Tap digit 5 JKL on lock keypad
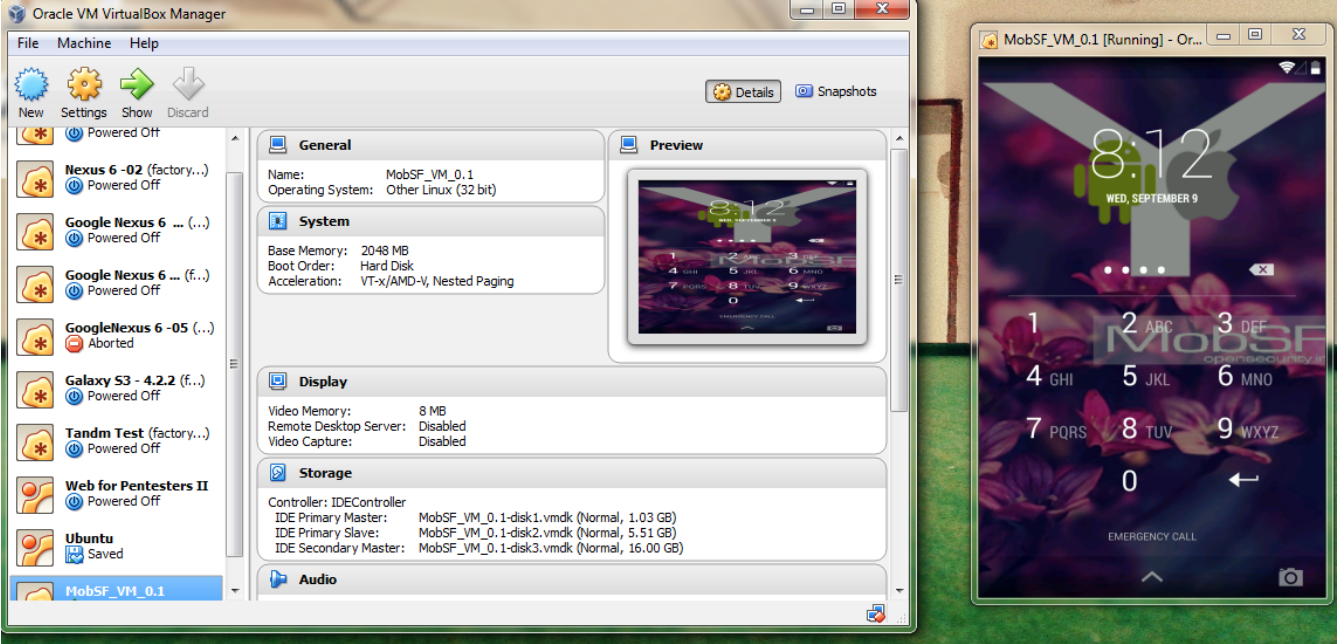This screenshot has width=1340, height=644. tap(1146, 376)
